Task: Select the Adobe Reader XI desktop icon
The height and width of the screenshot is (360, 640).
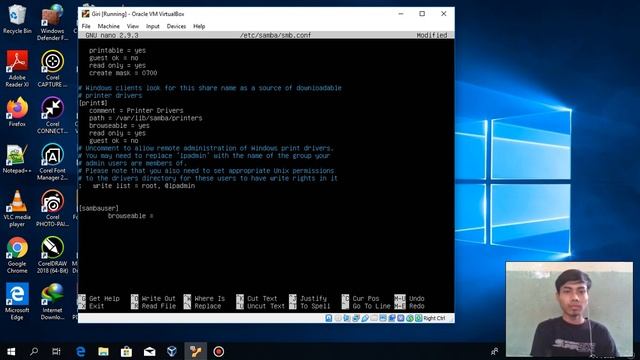Action: coord(17,69)
